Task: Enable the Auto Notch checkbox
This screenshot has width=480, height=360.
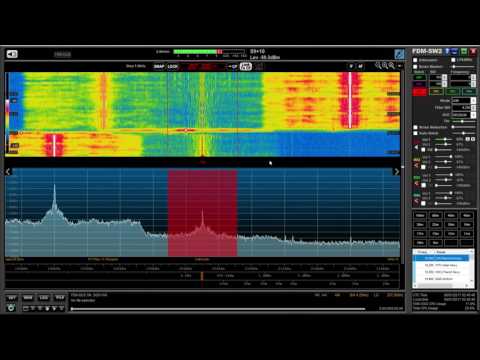Action: point(415,133)
